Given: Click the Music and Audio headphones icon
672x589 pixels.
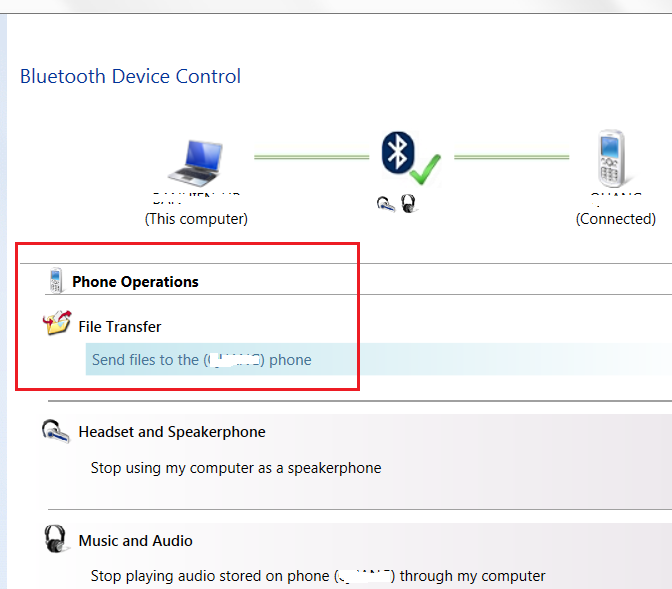Looking at the screenshot, I should [57, 540].
